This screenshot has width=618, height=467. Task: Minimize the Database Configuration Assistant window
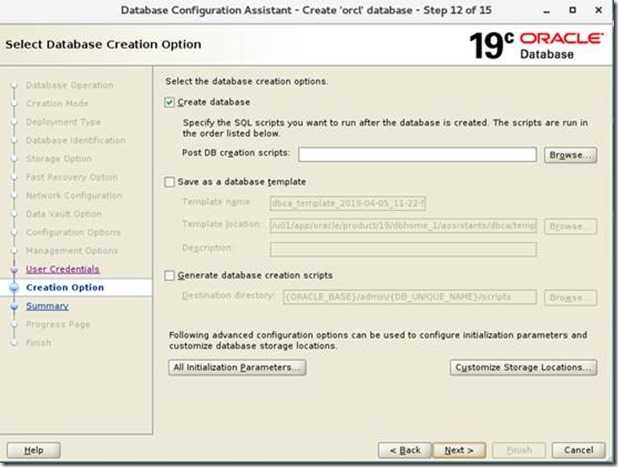tap(546, 11)
